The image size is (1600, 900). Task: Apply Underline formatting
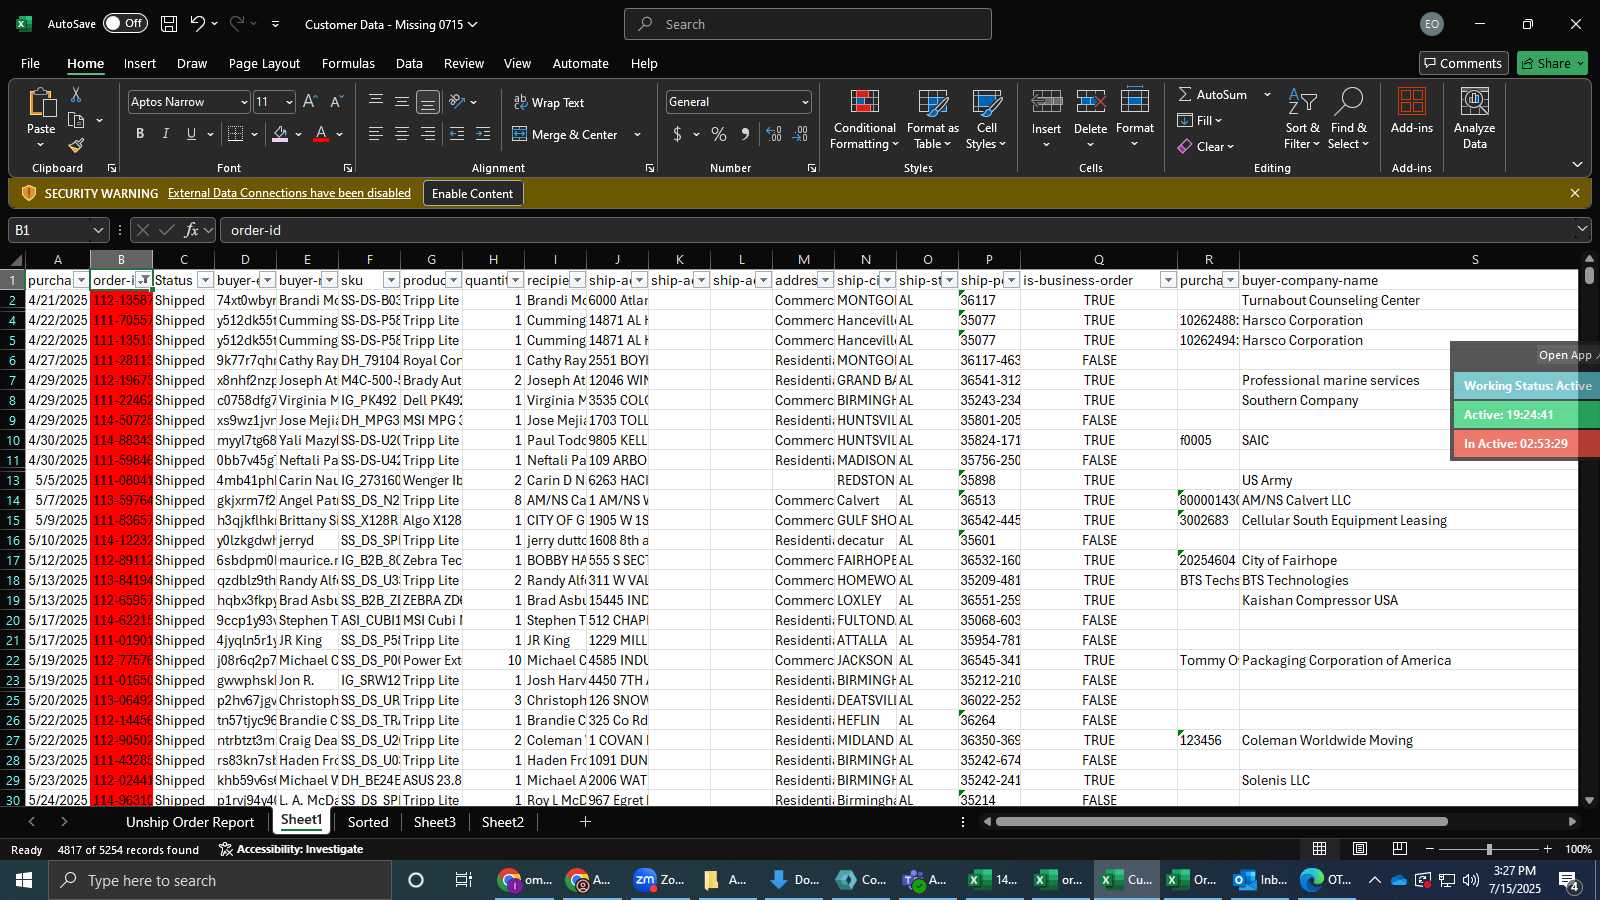click(191, 134)
